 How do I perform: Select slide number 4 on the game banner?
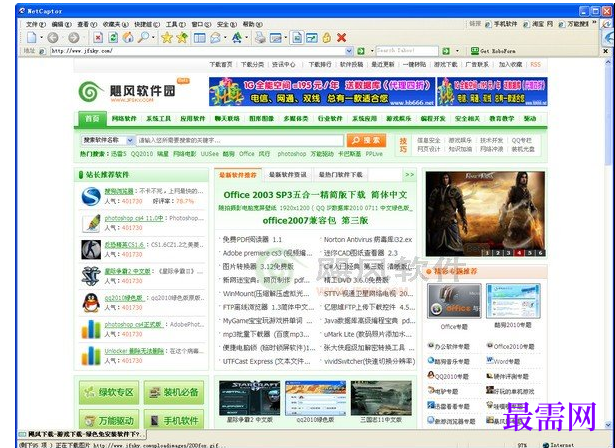[x=519, y=253]
